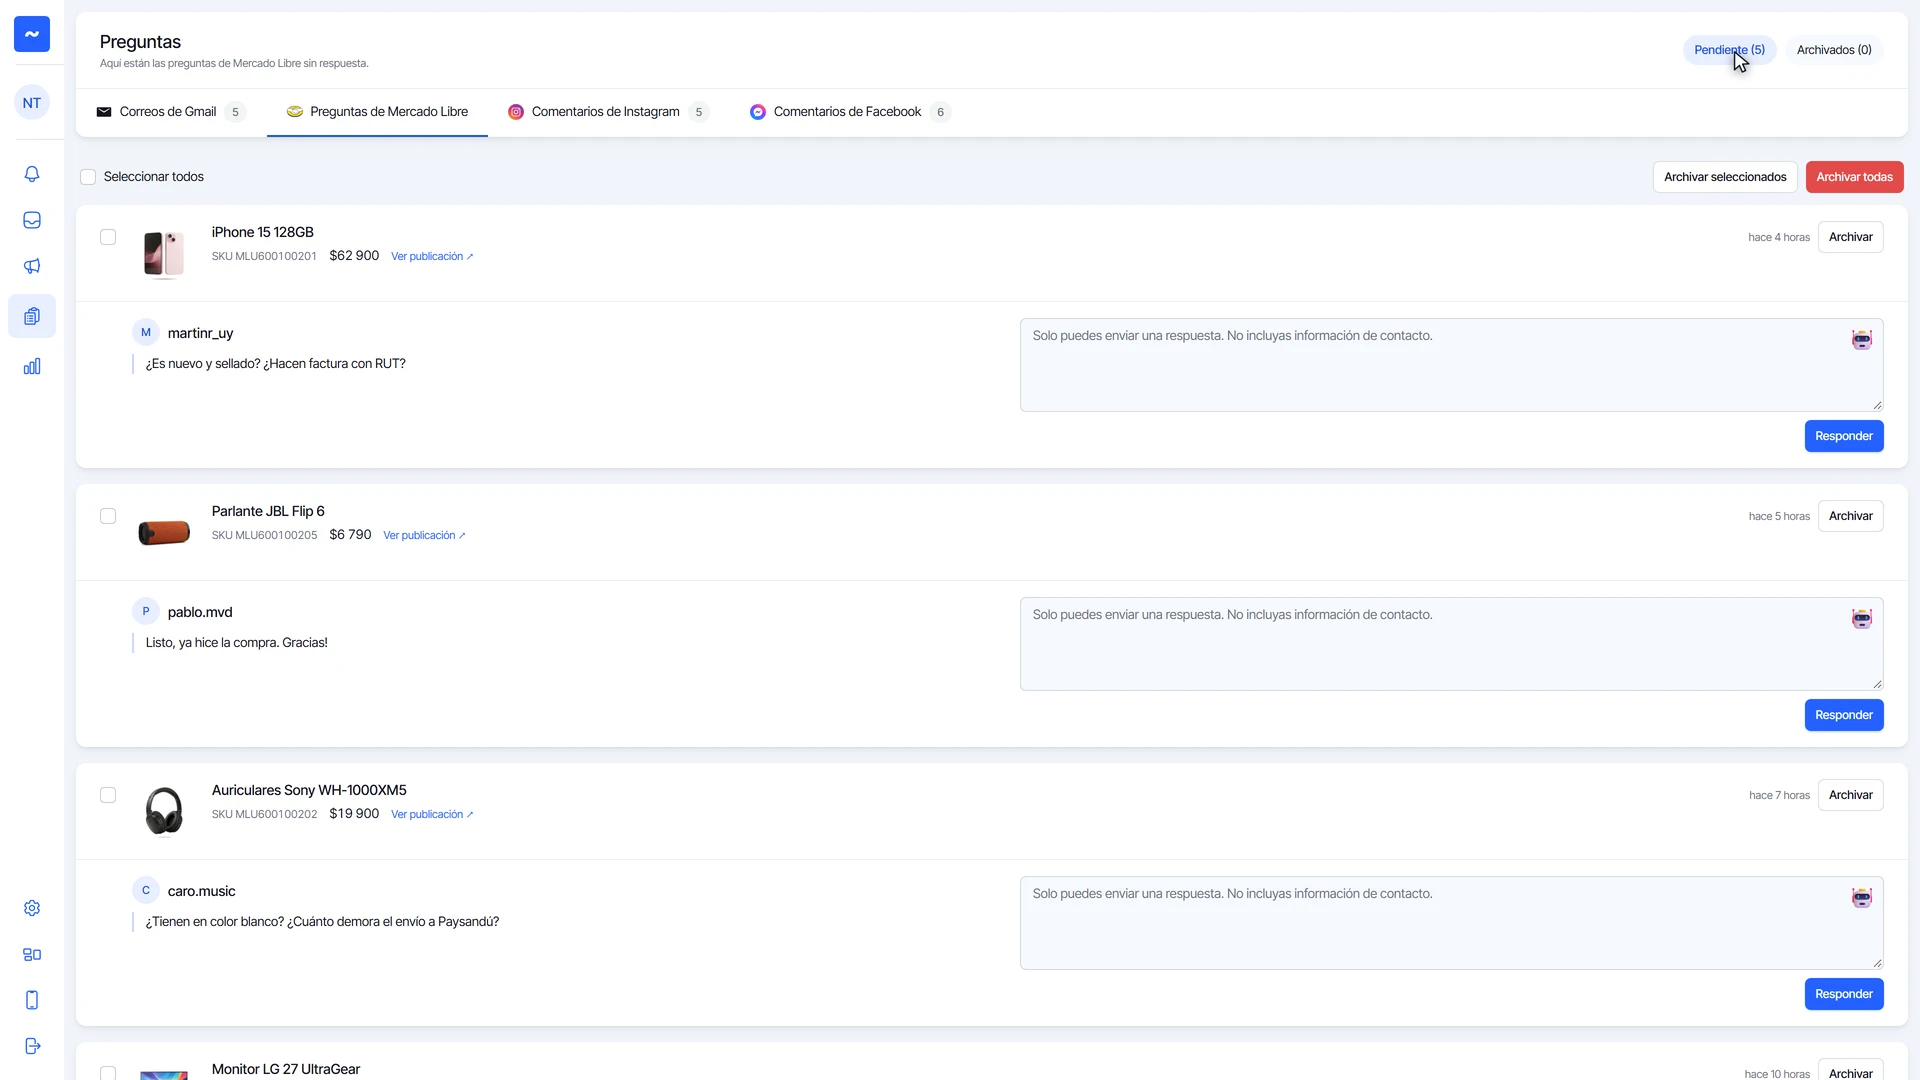This screenshot has width=1920, height=1080.
Task: Check the iPhone 15 128GB question checkbox
Action: click(x=108, y=237)
